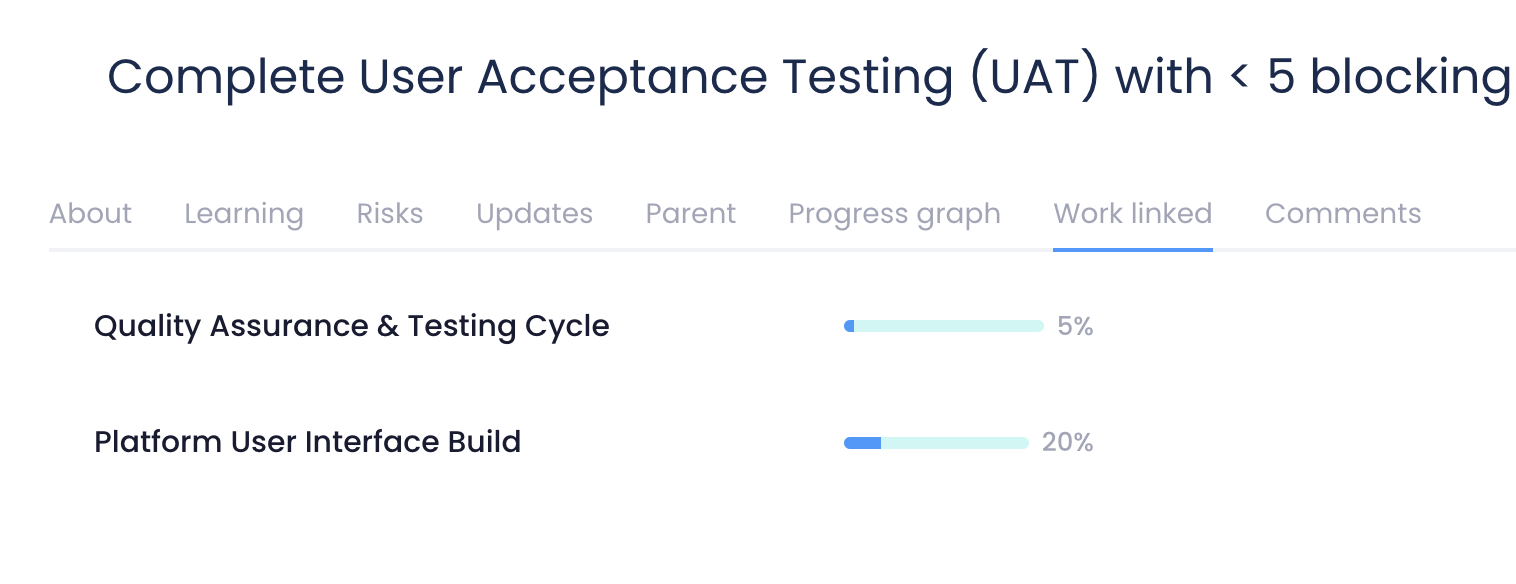Click the 20% progress label
This screenshot has width=1516, height=584.
click(1067, 442)
